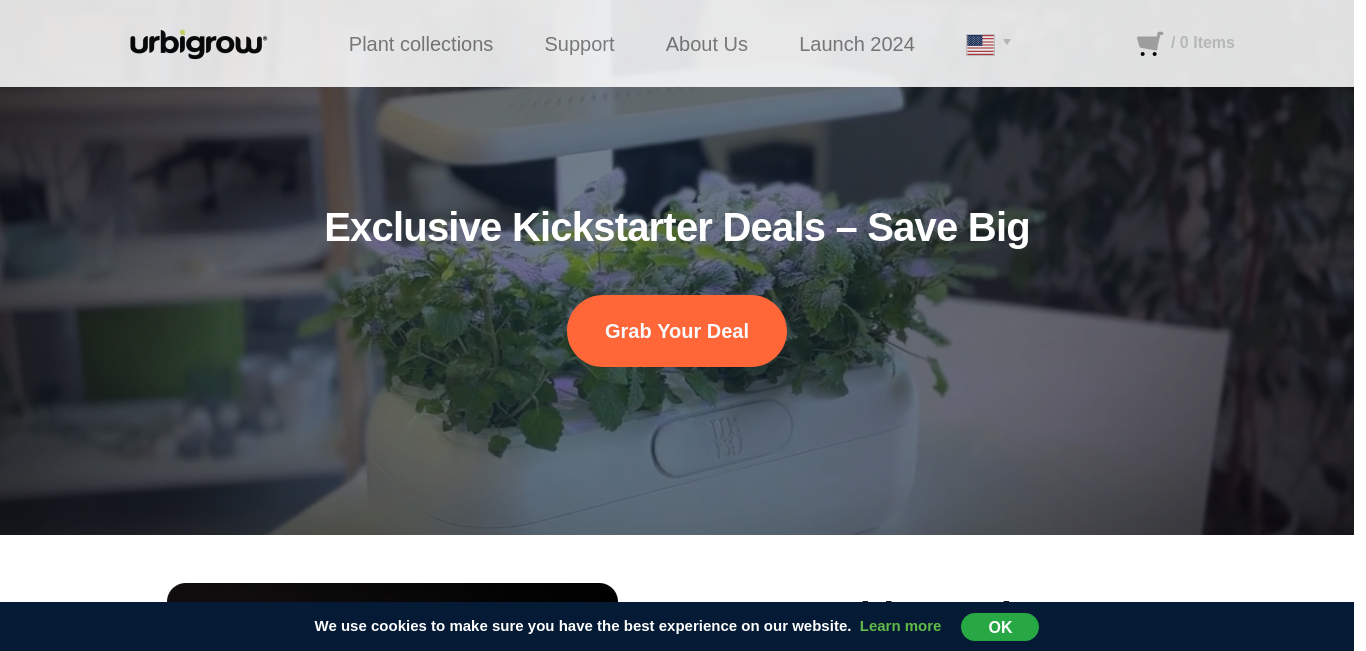Expand the country selector arrow
This screenshot has width=1366, height=651.
(x=1007, y=42)
